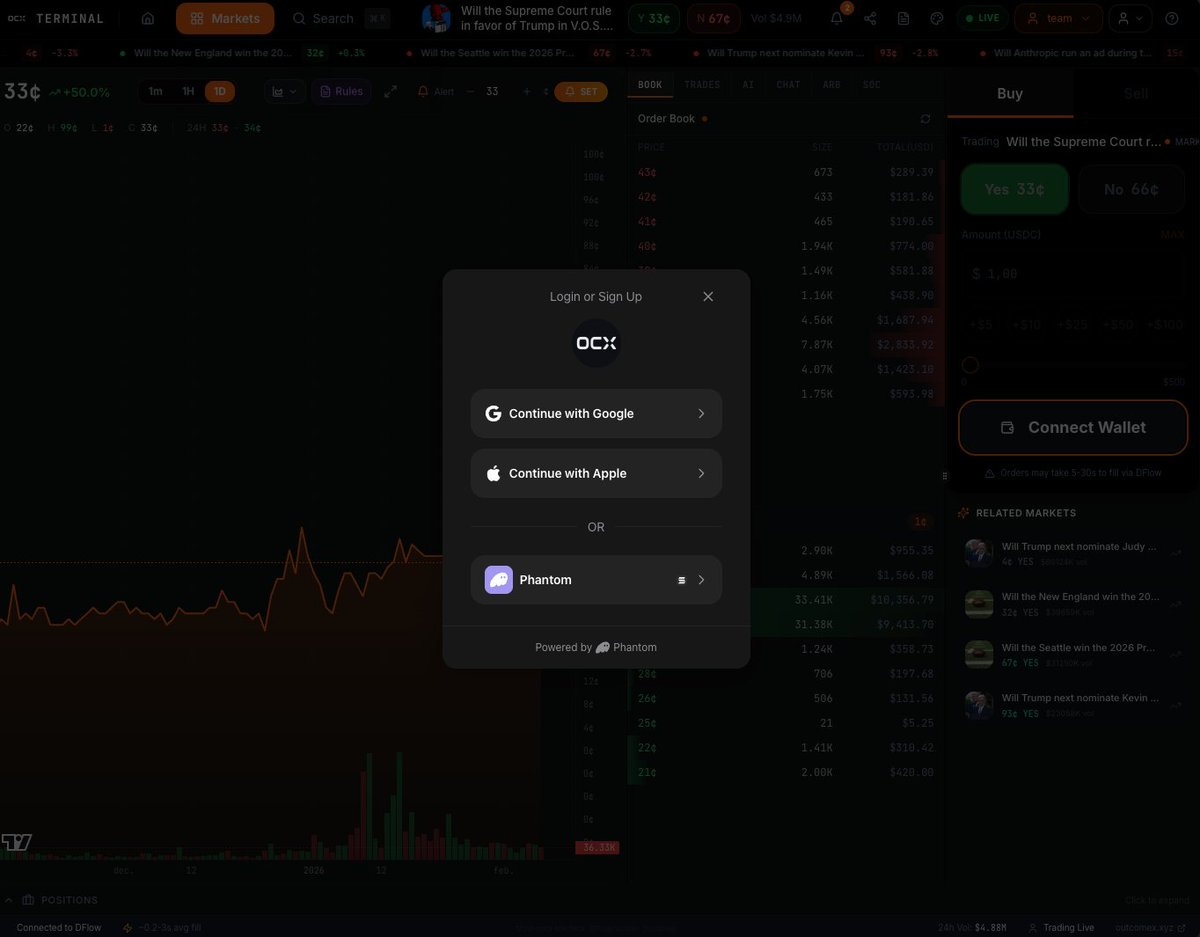Open related market Trump nominate Judy
Image resolution: width=1200 pixels, height=937 pixels.
tap(1073, 553)
